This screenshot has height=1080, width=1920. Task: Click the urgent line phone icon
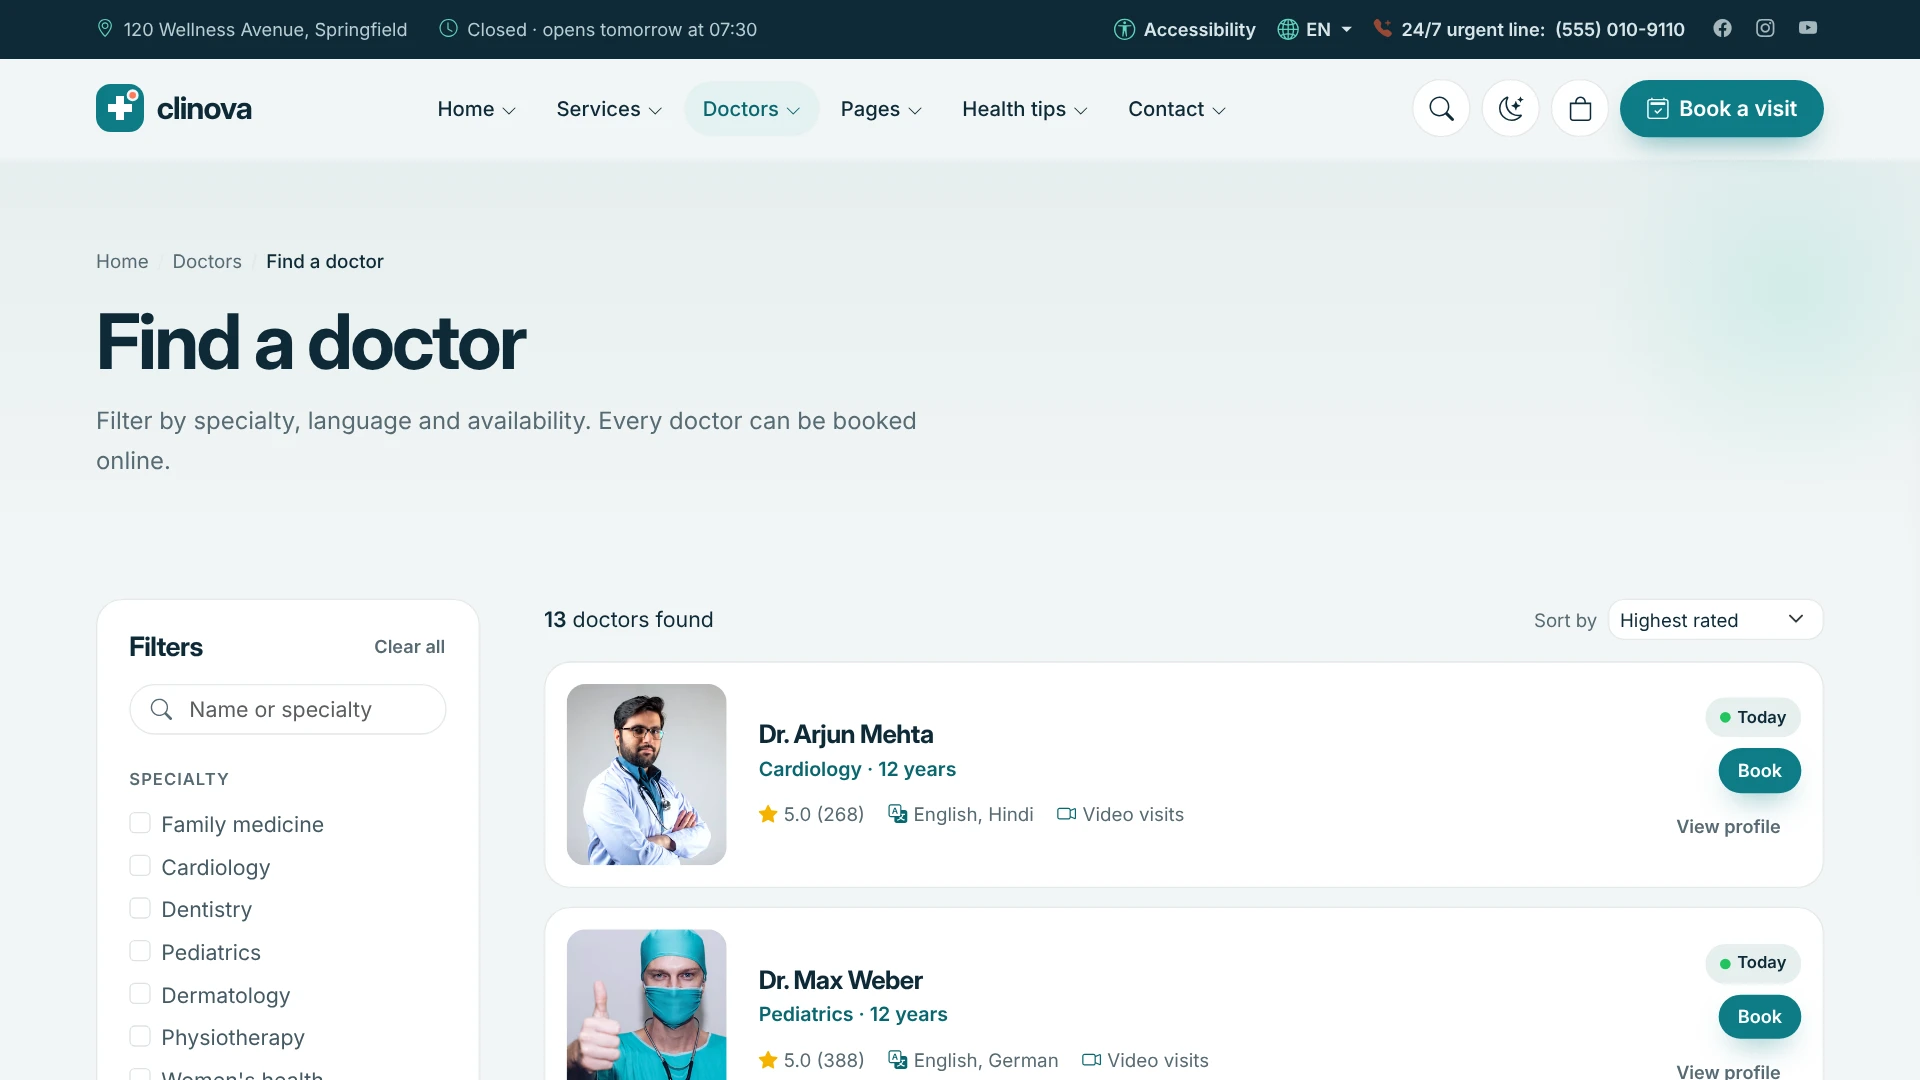(x=1382, y=28)
